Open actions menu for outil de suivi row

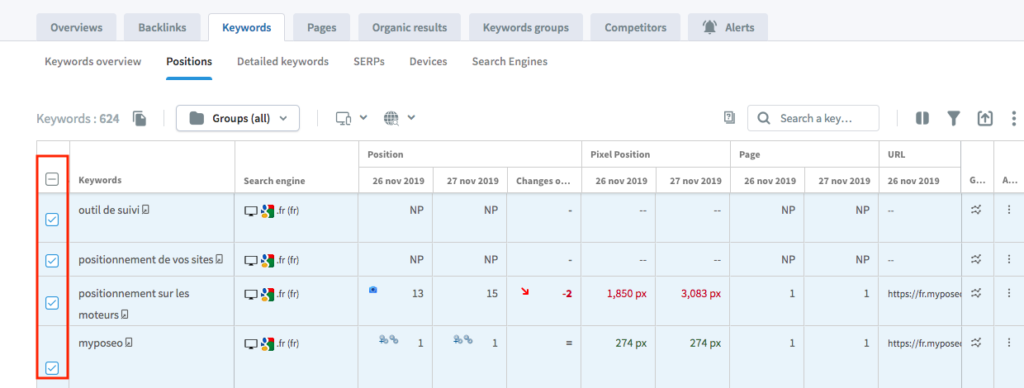click(x=1009, y=210)
